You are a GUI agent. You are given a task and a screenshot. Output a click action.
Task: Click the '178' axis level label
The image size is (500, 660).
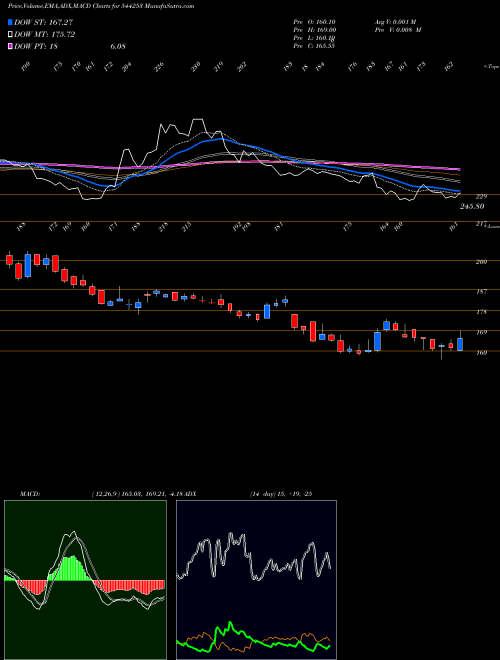pos(481,312)
